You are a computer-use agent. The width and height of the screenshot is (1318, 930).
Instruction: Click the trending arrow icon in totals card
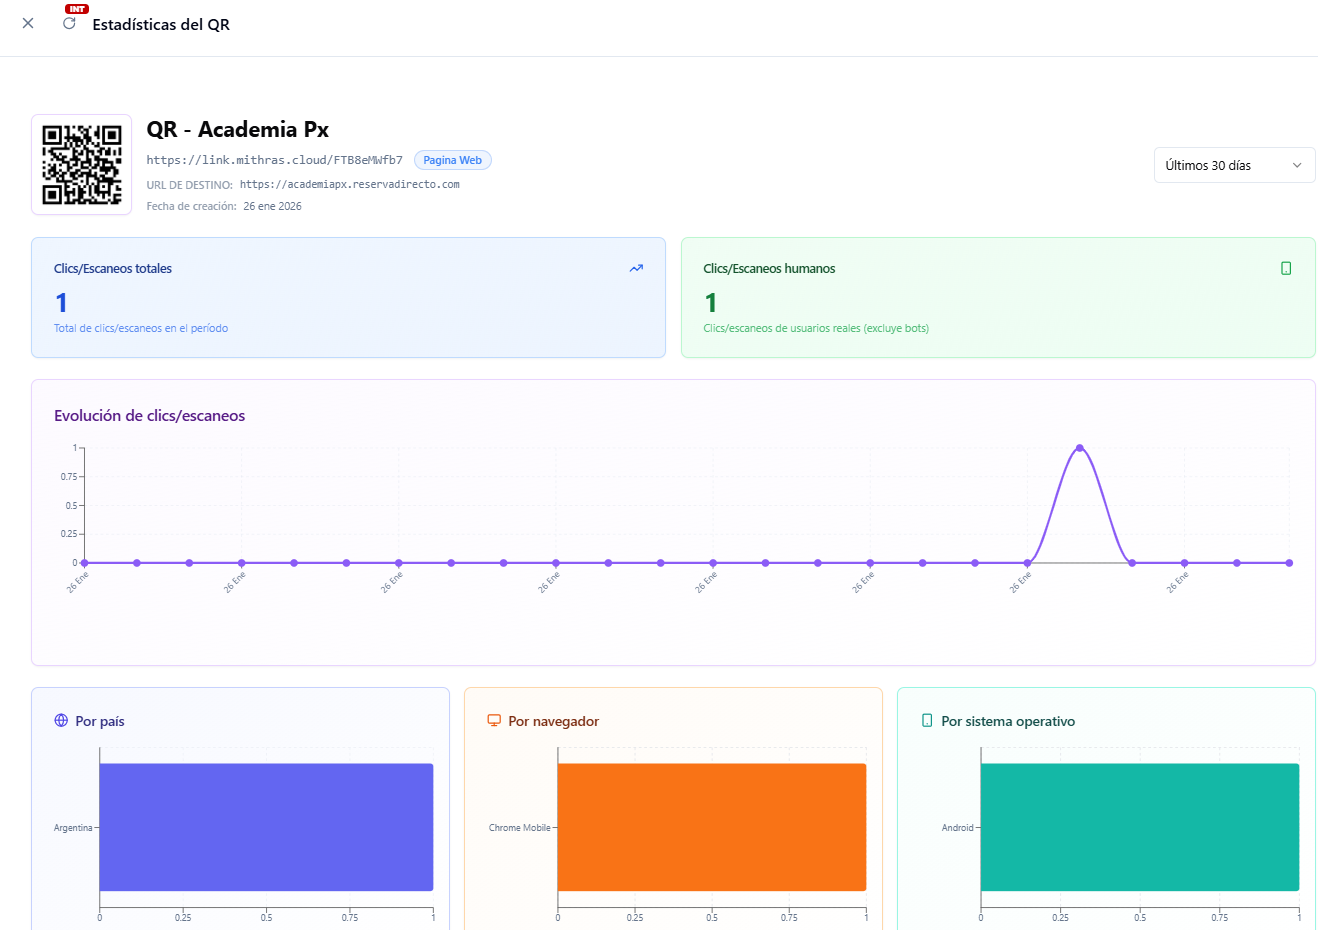(636, 268)
